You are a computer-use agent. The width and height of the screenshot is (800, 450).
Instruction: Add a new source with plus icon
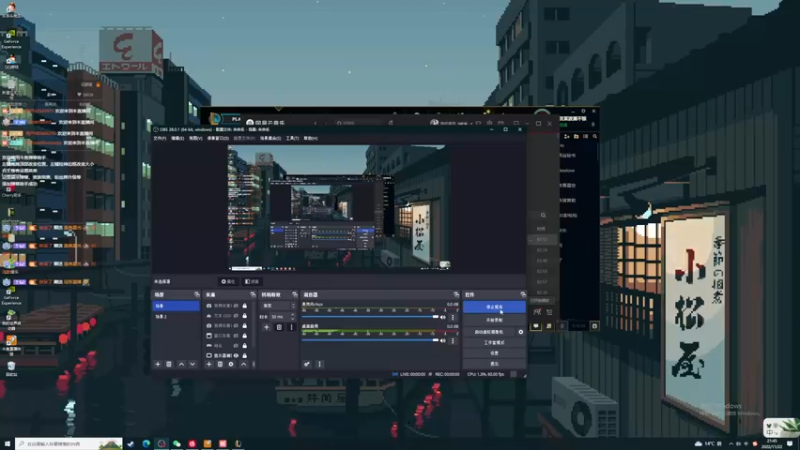tap(209, 364)
